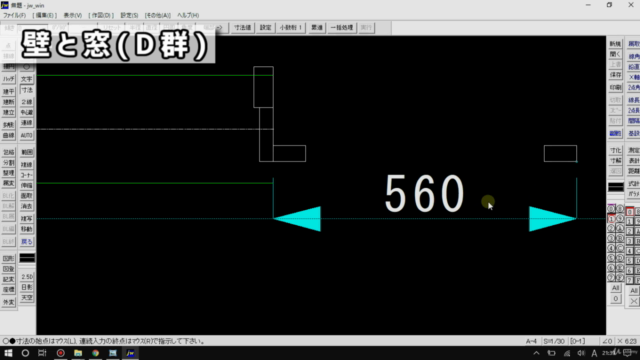
Task: Toggle layer 3 square button
Action: (x=630, y=241)
